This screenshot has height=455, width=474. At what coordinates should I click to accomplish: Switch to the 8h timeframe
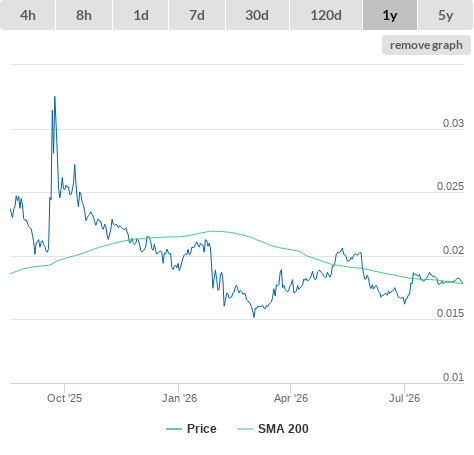pyautogui.click(x=84, y=15)
